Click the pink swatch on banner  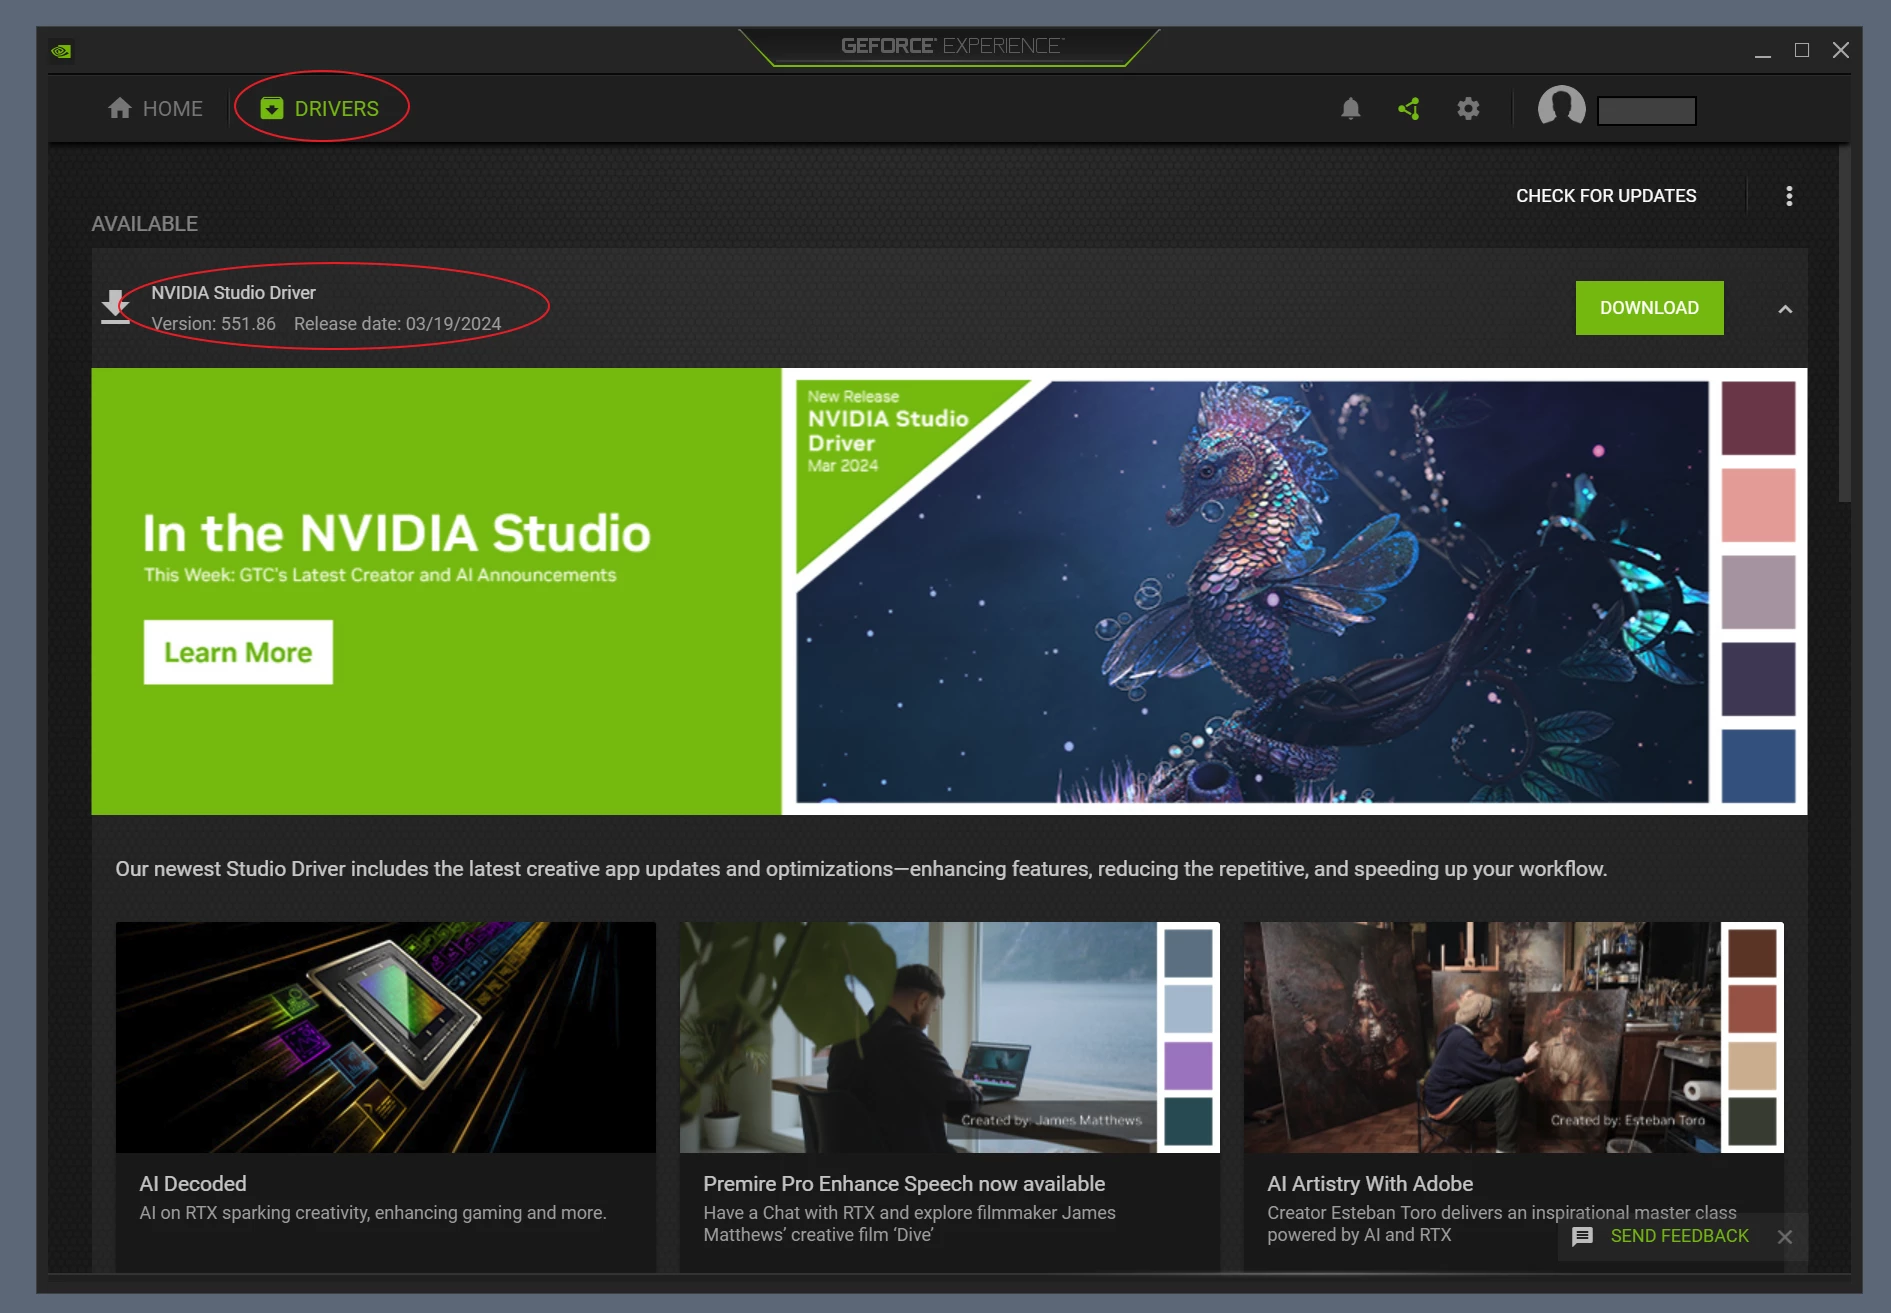1758,505
